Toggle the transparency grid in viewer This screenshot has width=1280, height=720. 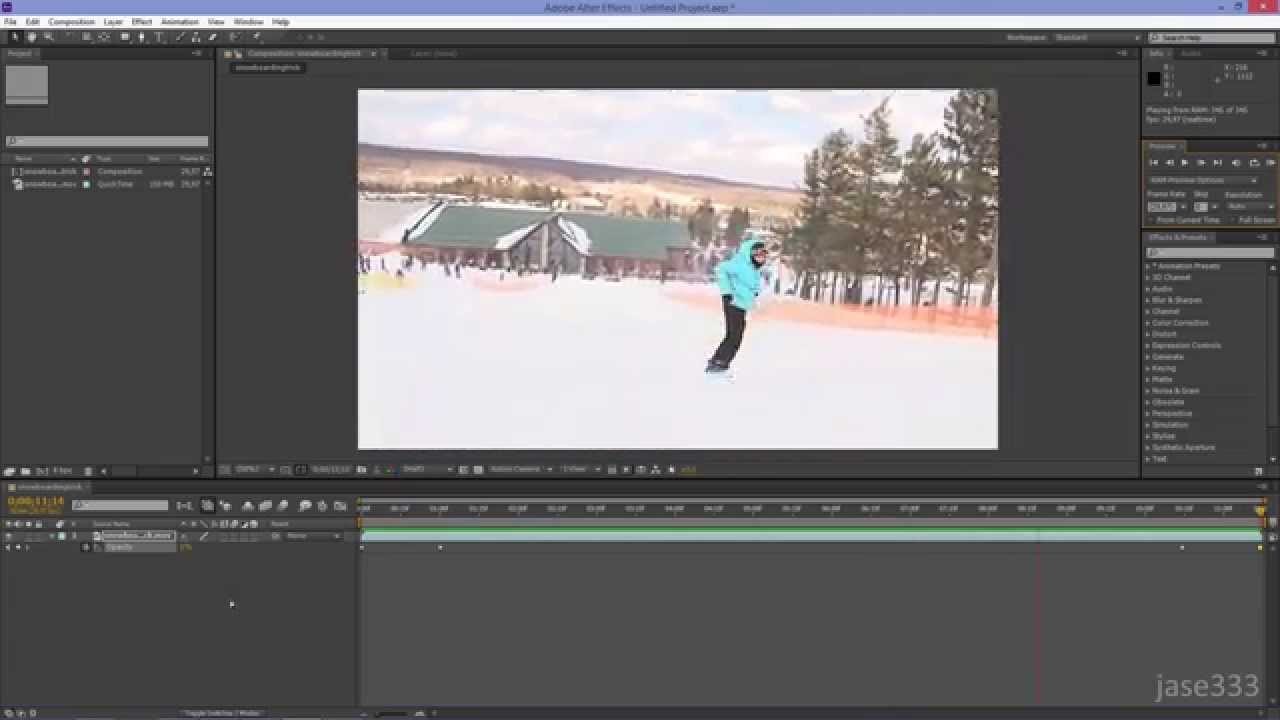477,469
